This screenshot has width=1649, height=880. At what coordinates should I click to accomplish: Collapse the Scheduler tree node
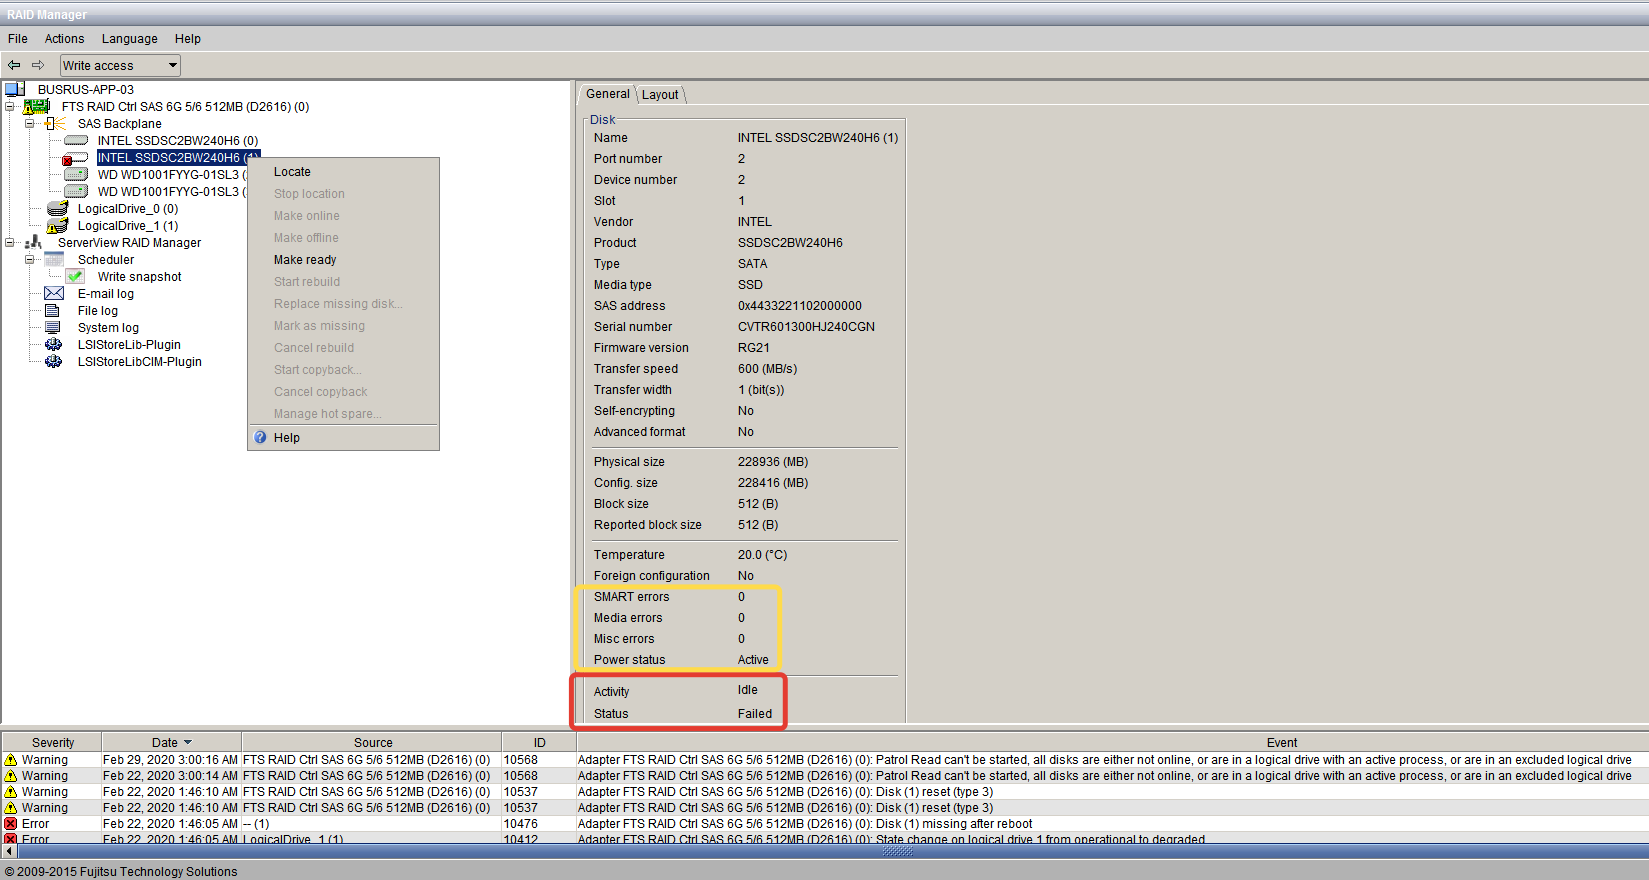(x=30, y=260)
